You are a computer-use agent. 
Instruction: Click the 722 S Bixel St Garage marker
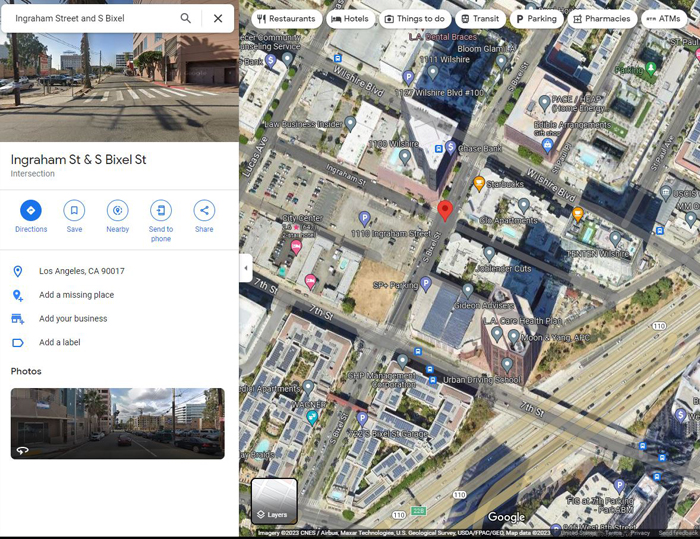coord(362,418)
